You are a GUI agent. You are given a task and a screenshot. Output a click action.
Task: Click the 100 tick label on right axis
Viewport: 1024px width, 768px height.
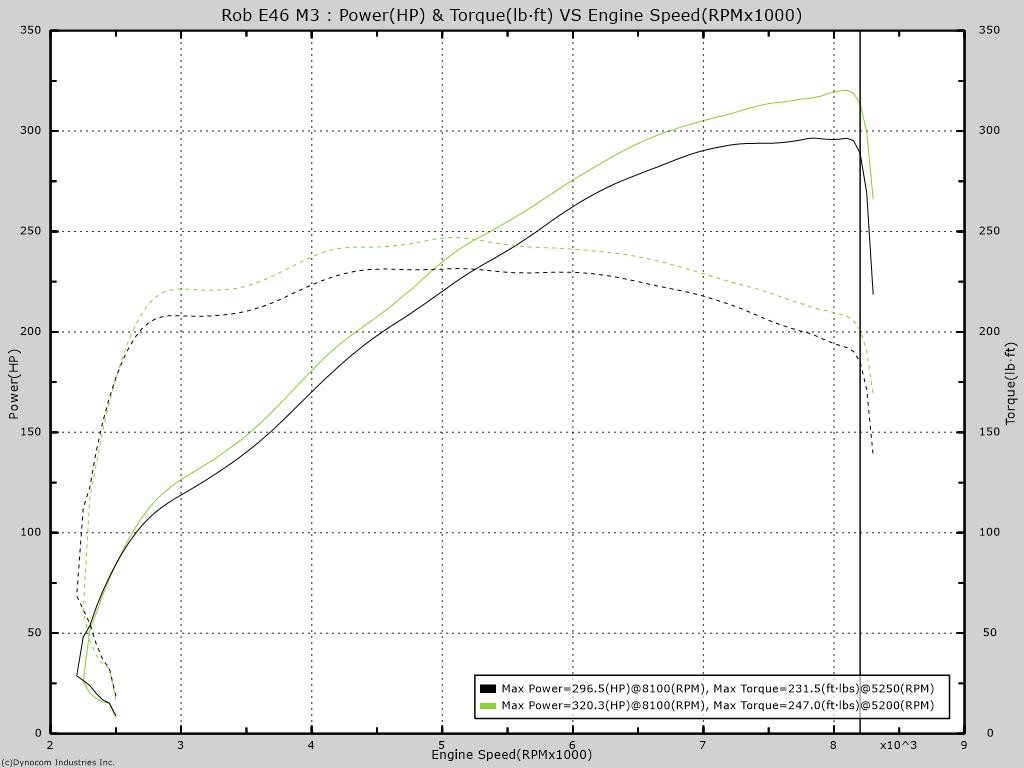(990, 532)
